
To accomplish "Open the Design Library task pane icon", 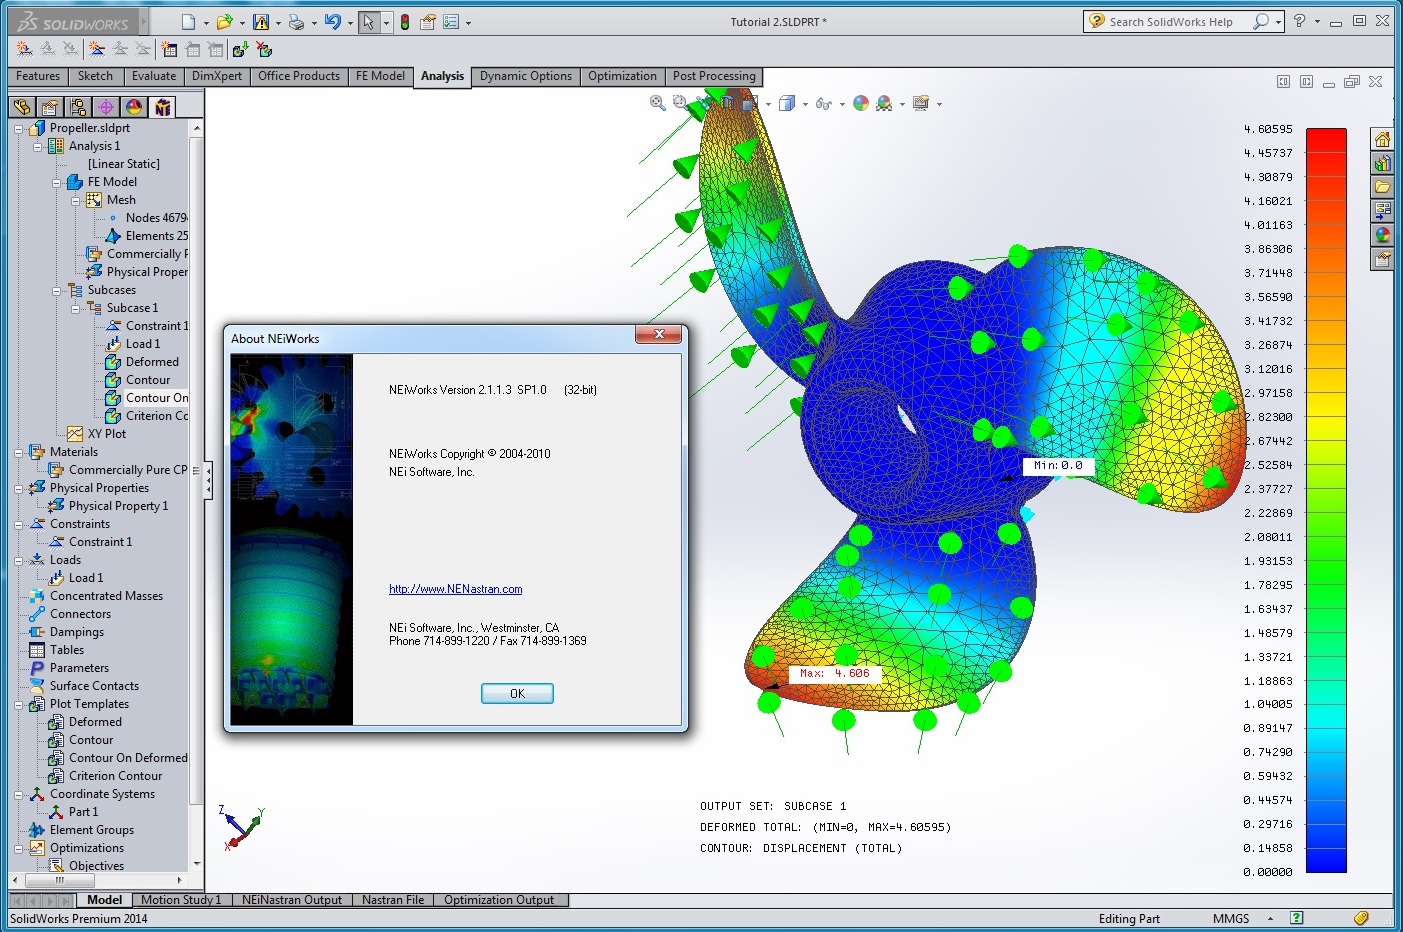I will (1382, 163).
